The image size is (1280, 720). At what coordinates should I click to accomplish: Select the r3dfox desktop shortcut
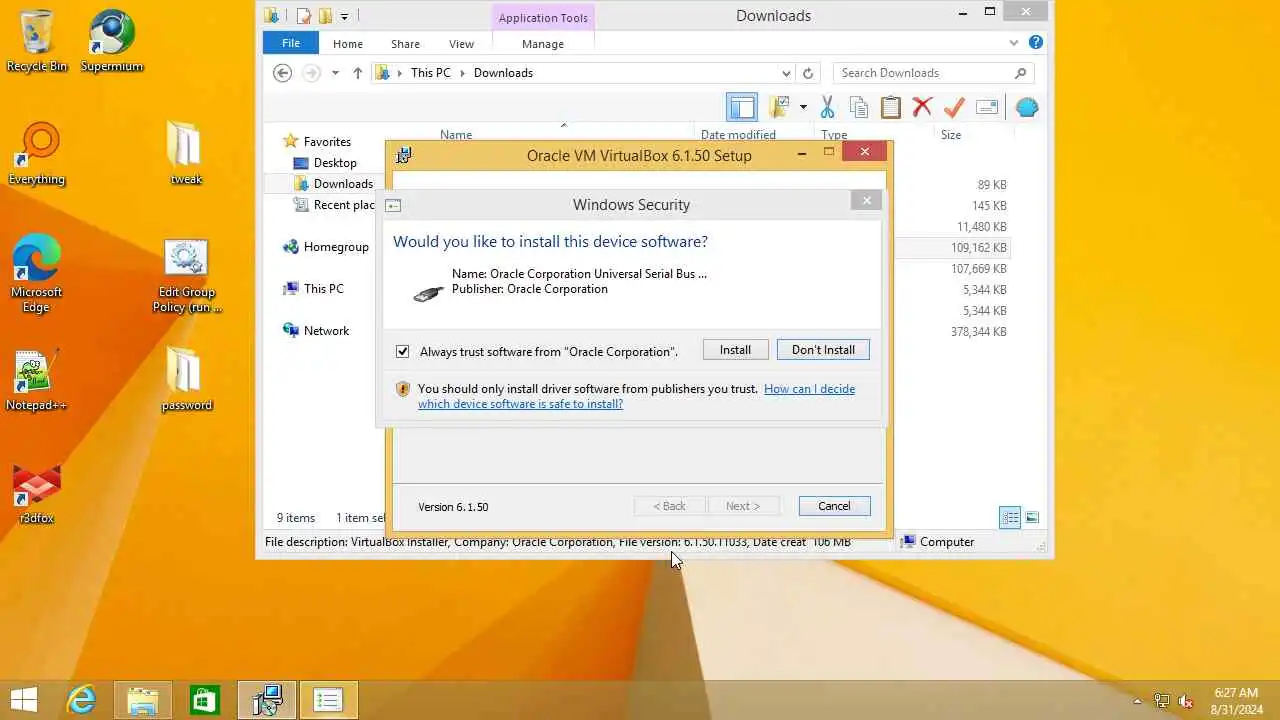pos(37,494)
